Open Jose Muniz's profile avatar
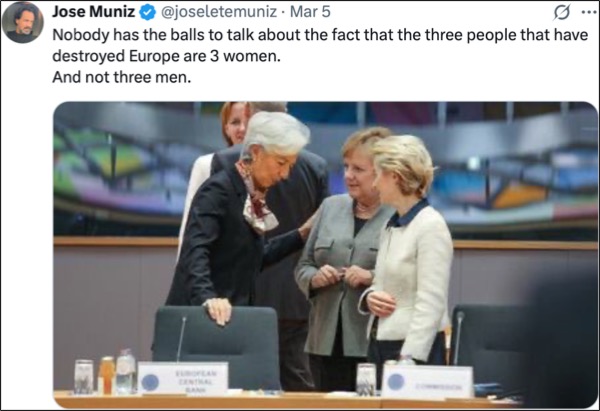The height and width of the screenshot is (411, 600). (x=23, y=23)
